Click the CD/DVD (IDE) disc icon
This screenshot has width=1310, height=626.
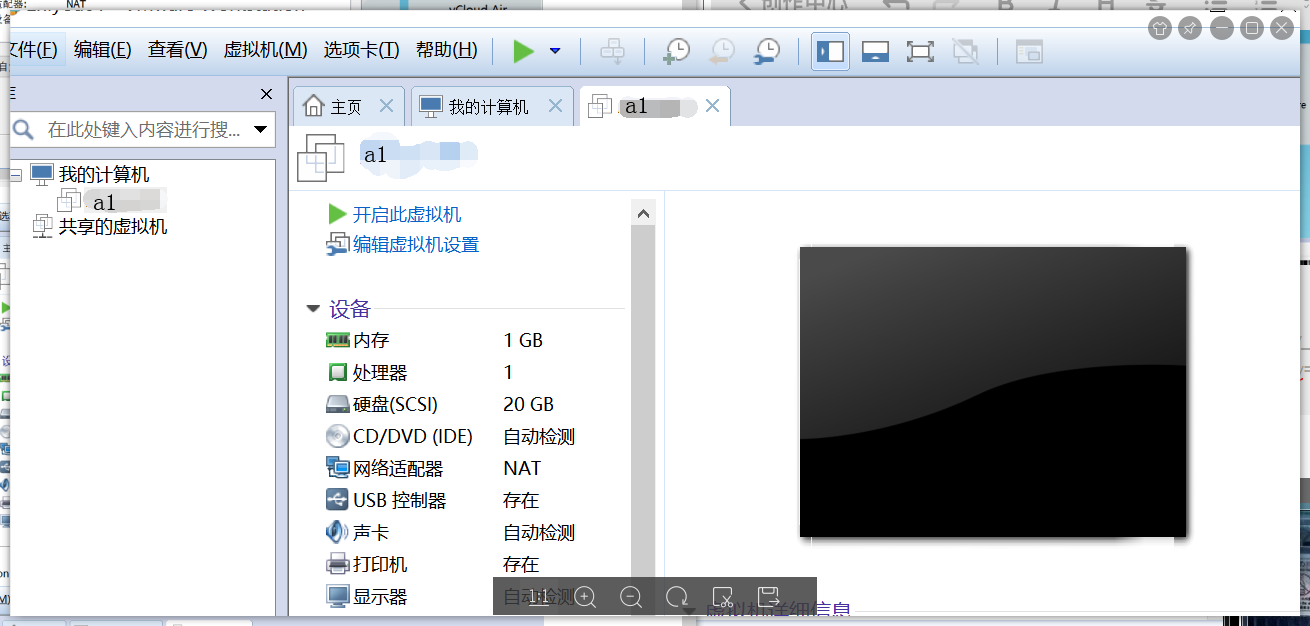(337, 436)
